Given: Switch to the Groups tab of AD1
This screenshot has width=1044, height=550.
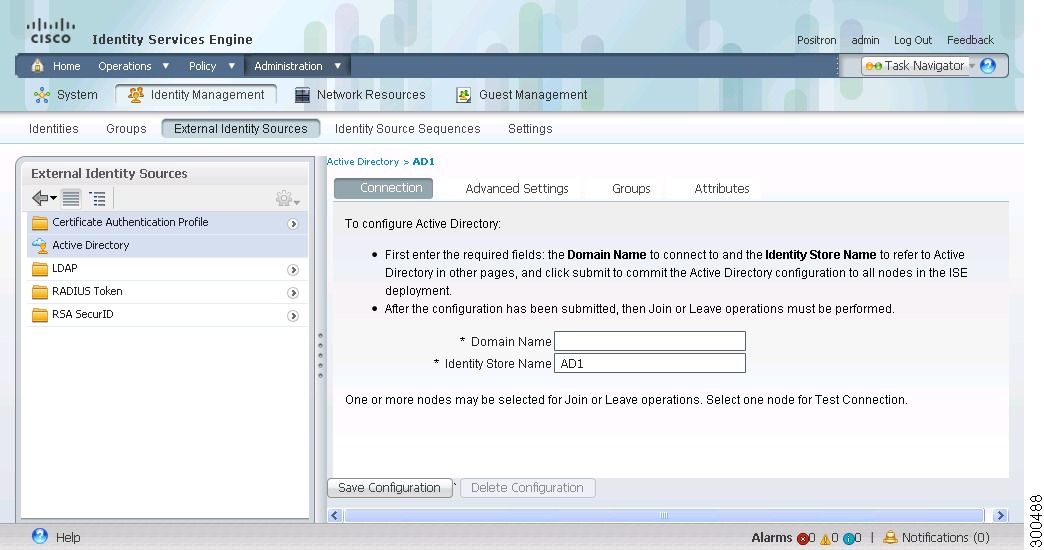Looking at the screenshot, I should tap(631, 188).
